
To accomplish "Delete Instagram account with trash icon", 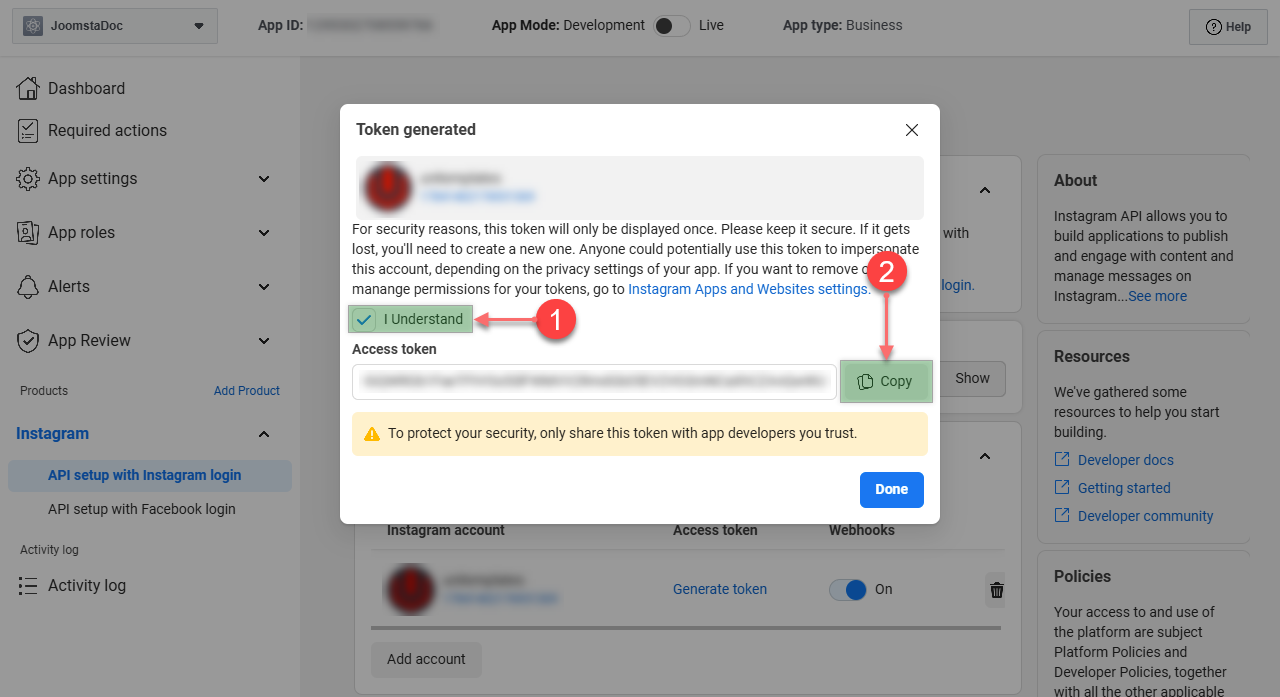I will pyautogui.click(x=996, y=590).
